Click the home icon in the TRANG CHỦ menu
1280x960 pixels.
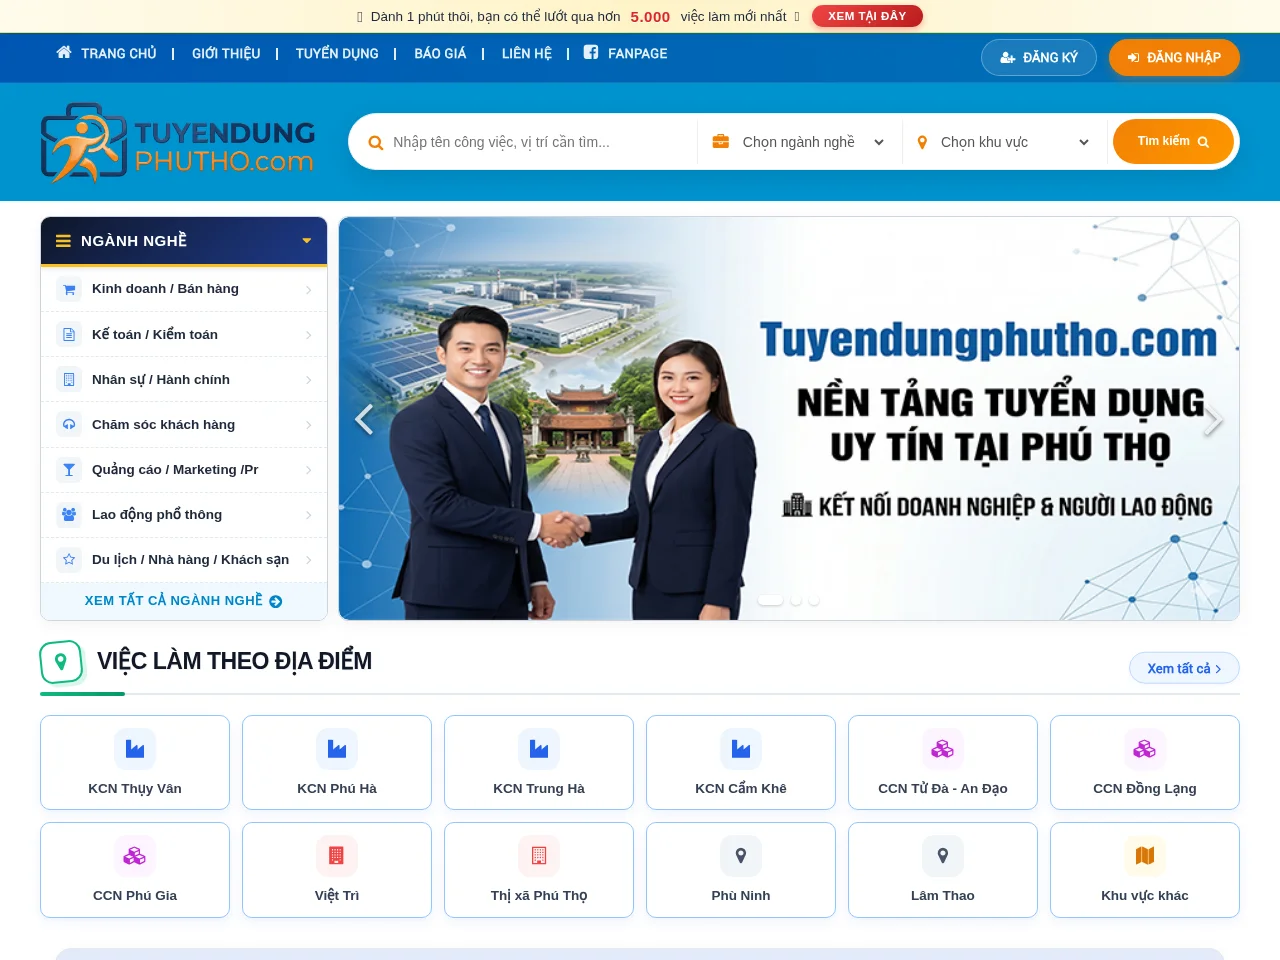pyautogui.click(x=64, y=52)
